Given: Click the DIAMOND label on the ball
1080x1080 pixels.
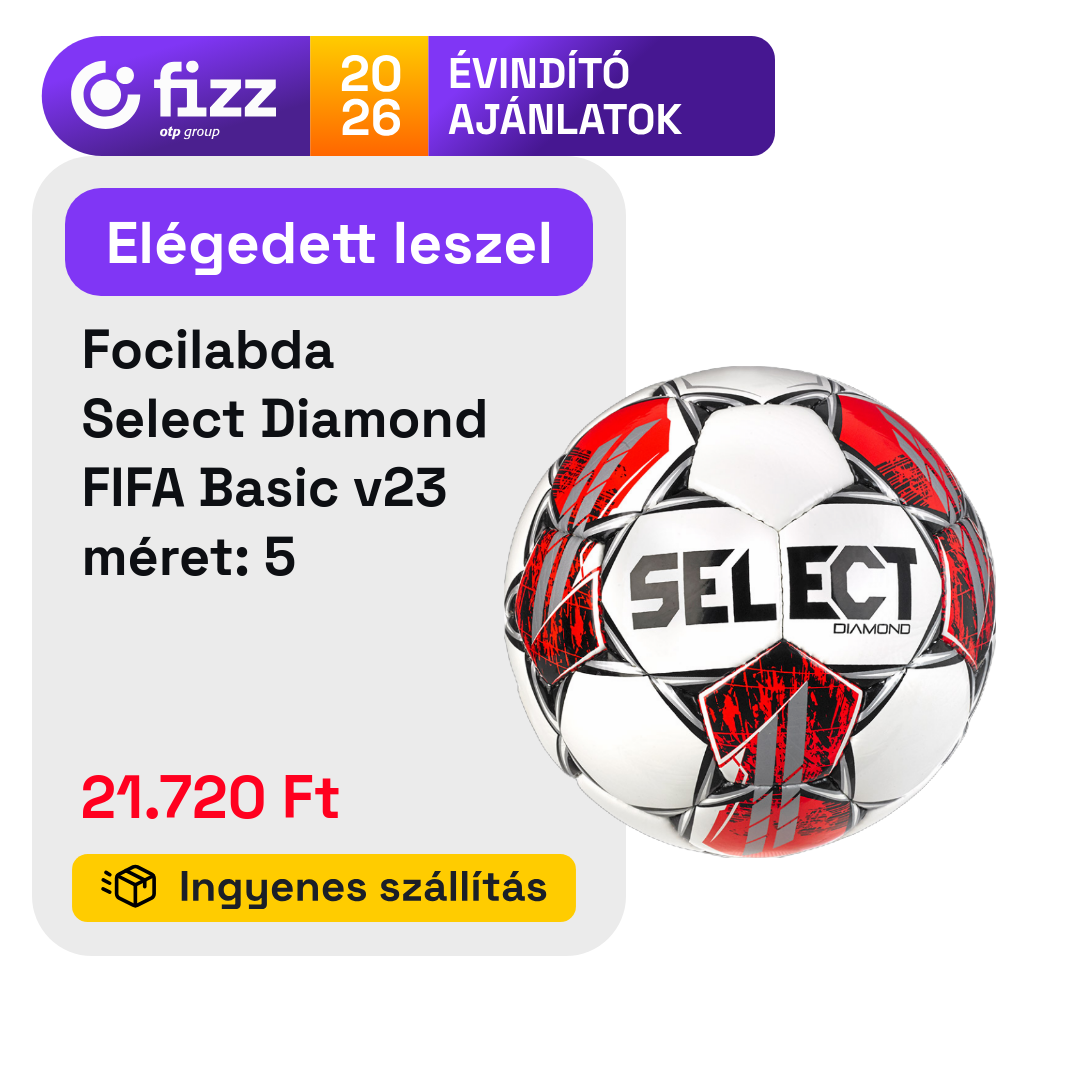Looking at the screenshot, I should [871, 629].
